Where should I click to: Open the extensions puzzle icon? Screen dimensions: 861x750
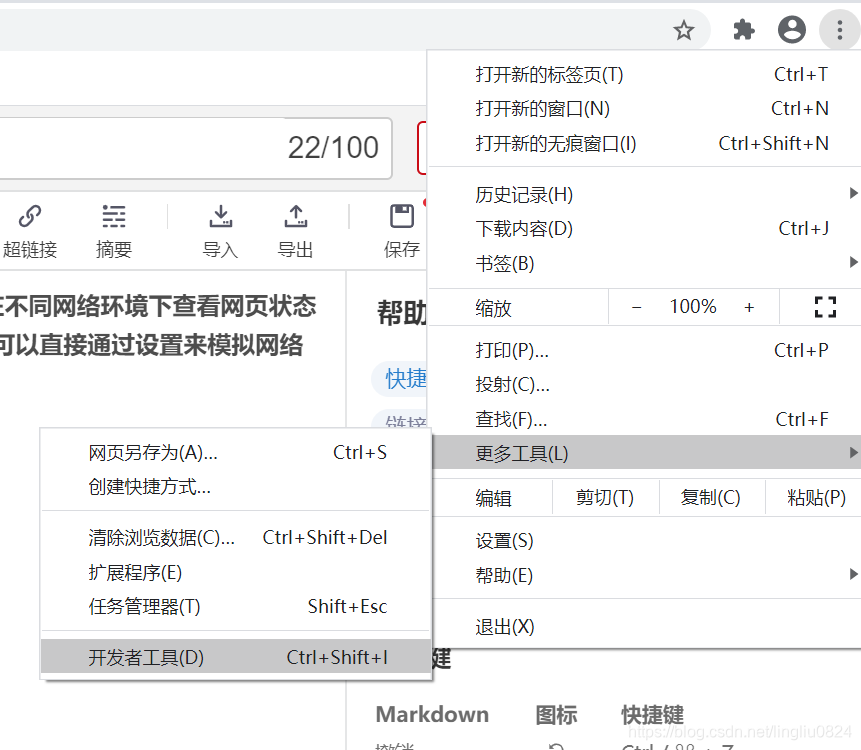coord(742,30)
